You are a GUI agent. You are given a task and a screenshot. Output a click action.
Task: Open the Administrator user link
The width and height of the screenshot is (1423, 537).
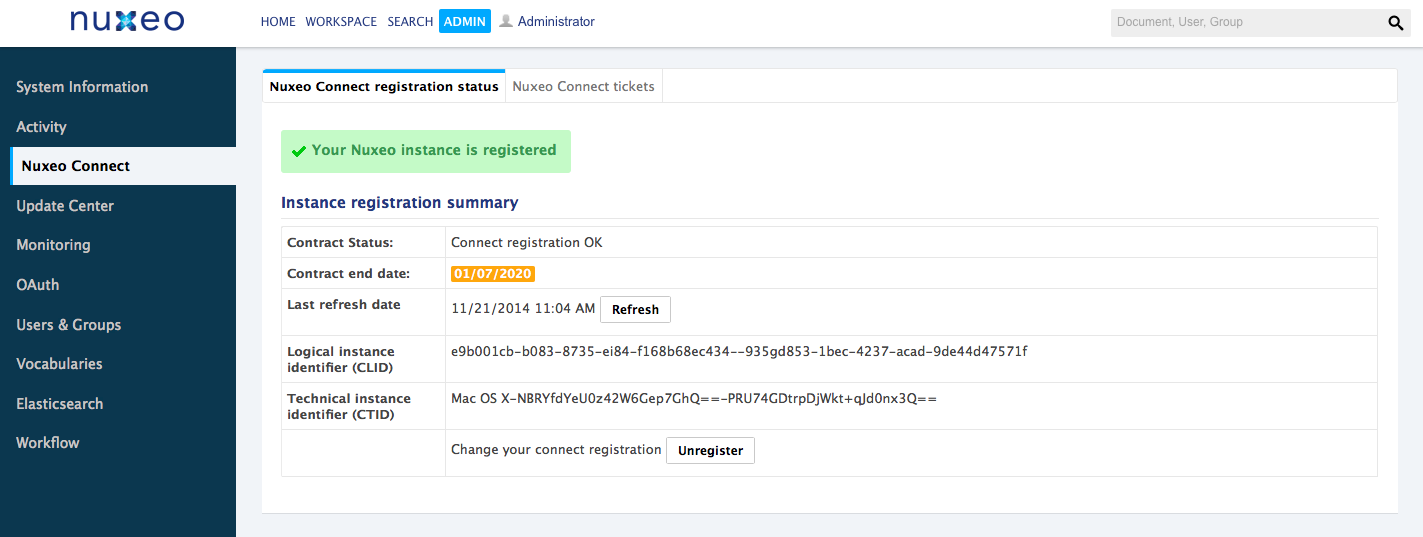pyautogui.click(x=556, y=21)
